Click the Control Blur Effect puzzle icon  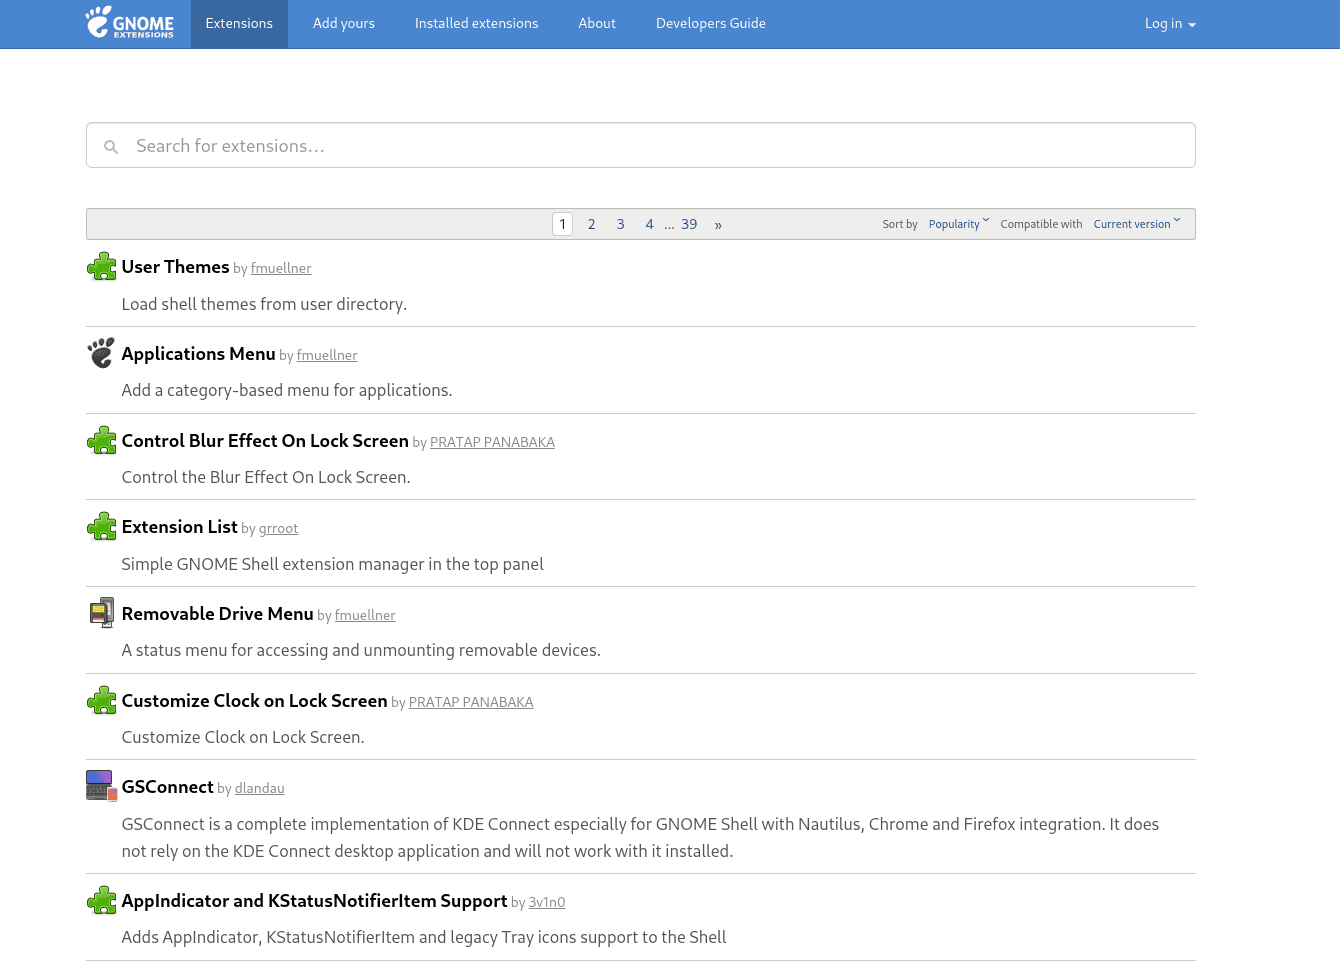point(101,440)
